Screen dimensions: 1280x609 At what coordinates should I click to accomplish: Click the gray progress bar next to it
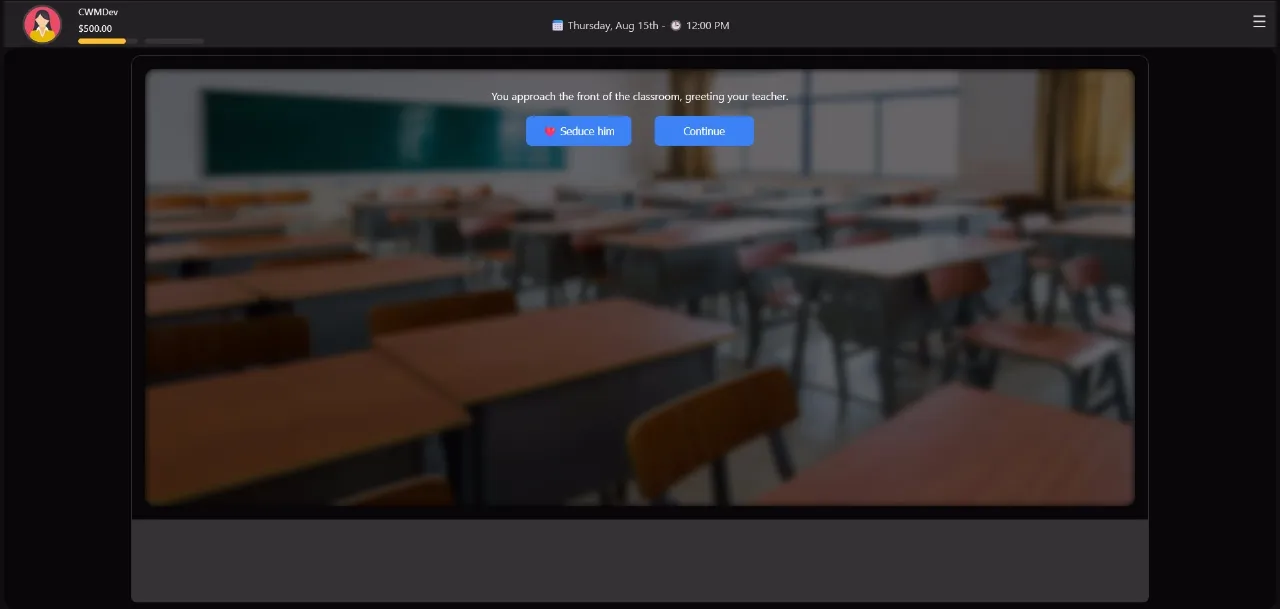pyautogui.click(x=174, y=42)
